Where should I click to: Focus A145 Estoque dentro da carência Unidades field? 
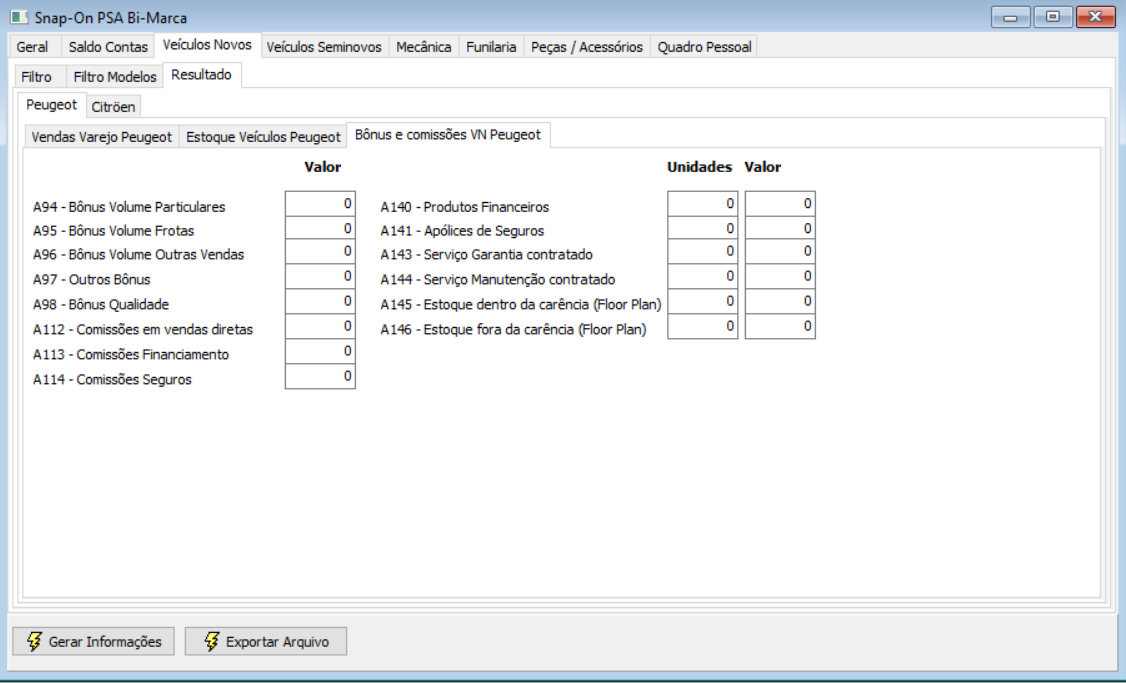point(702,302)
